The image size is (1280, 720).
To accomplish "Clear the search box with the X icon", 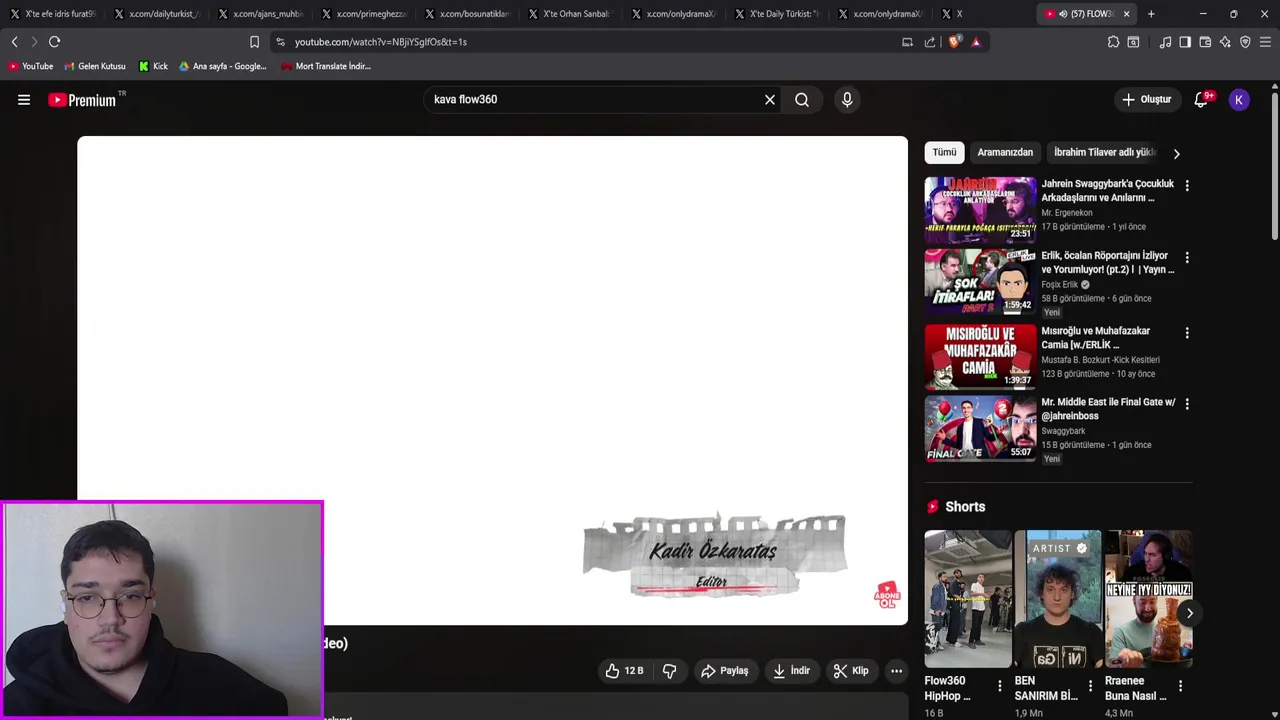I will click(x=770, y=100).
